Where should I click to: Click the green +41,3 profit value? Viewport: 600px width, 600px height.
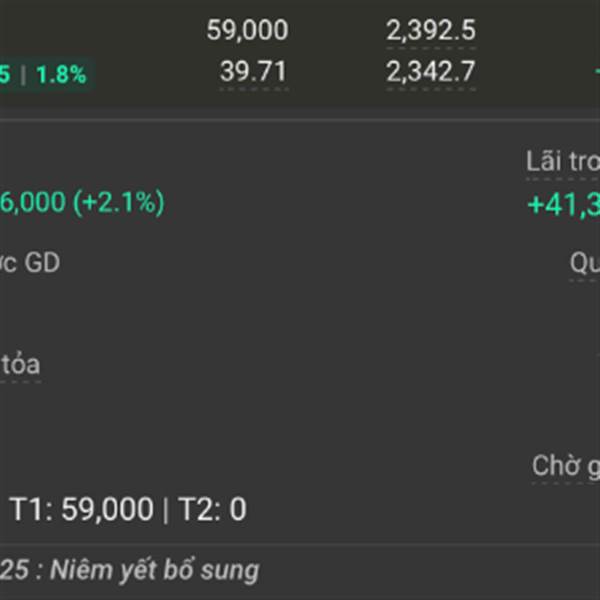(563, 205)
